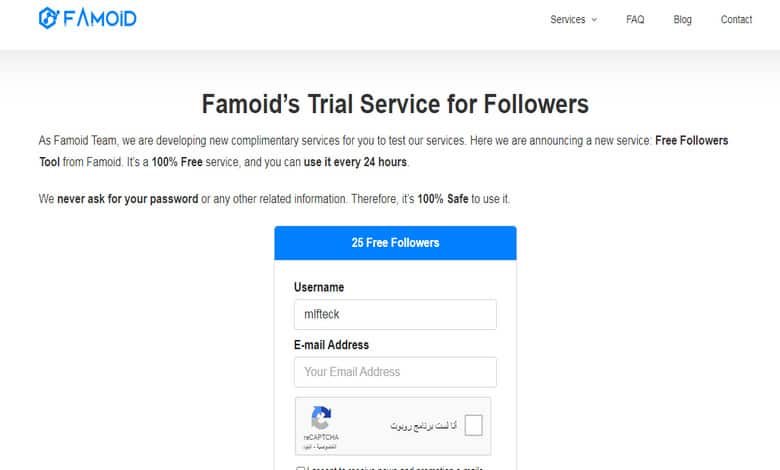Open the Blog link
This screenshot has width=780, height=470.
pos(682,20)
